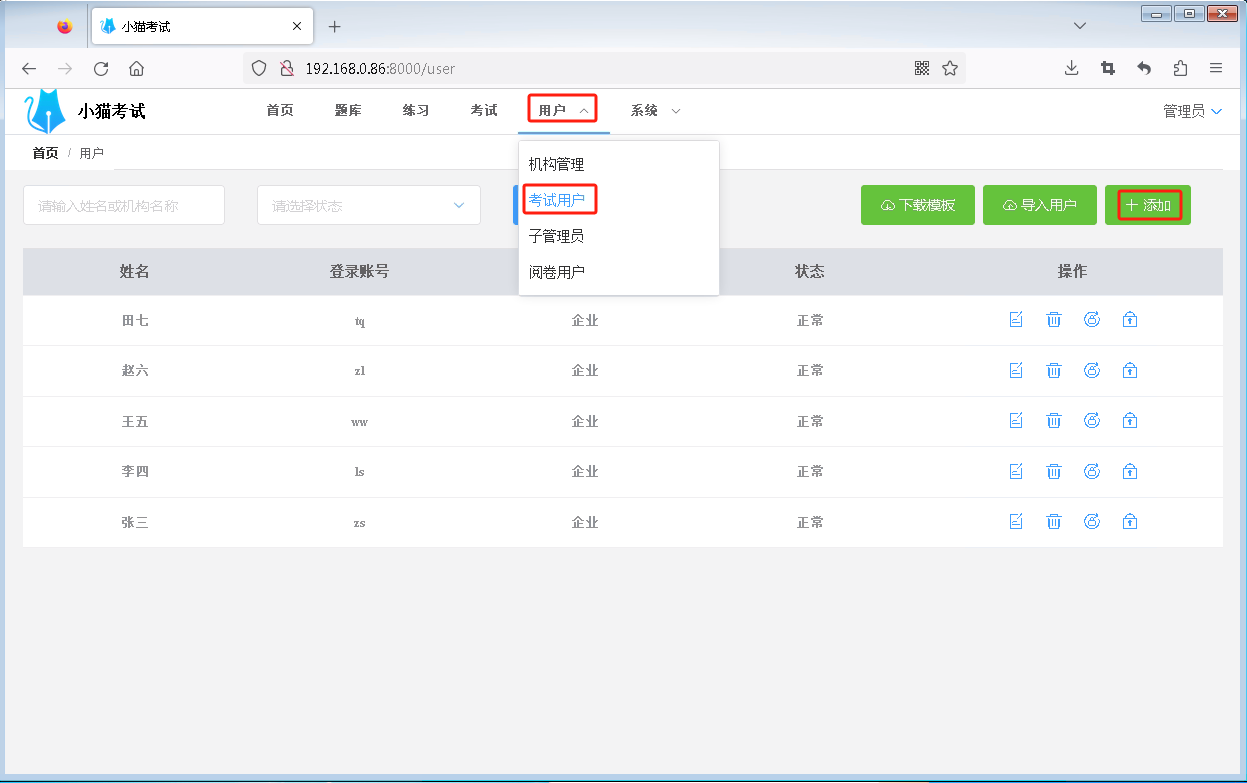Choose 子管理员 in the dropdown menu
This screenshot has width=1247, height=783.
(x=557, y=236)
